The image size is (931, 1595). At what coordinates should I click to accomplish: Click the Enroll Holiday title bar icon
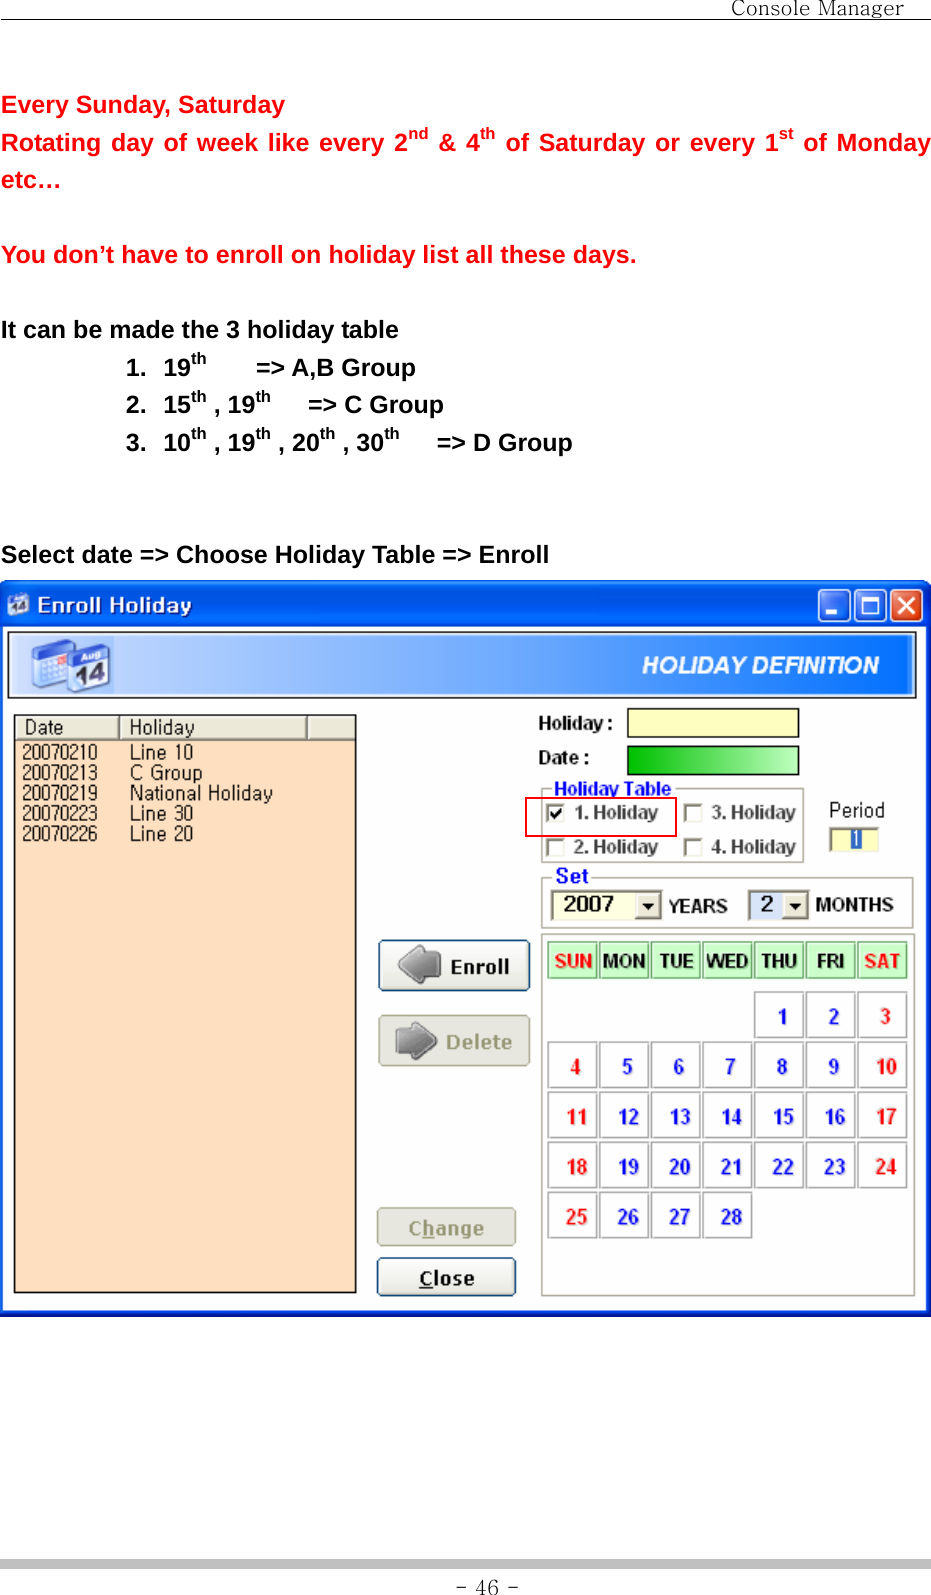pyautogui.click(x=18, y=605)
